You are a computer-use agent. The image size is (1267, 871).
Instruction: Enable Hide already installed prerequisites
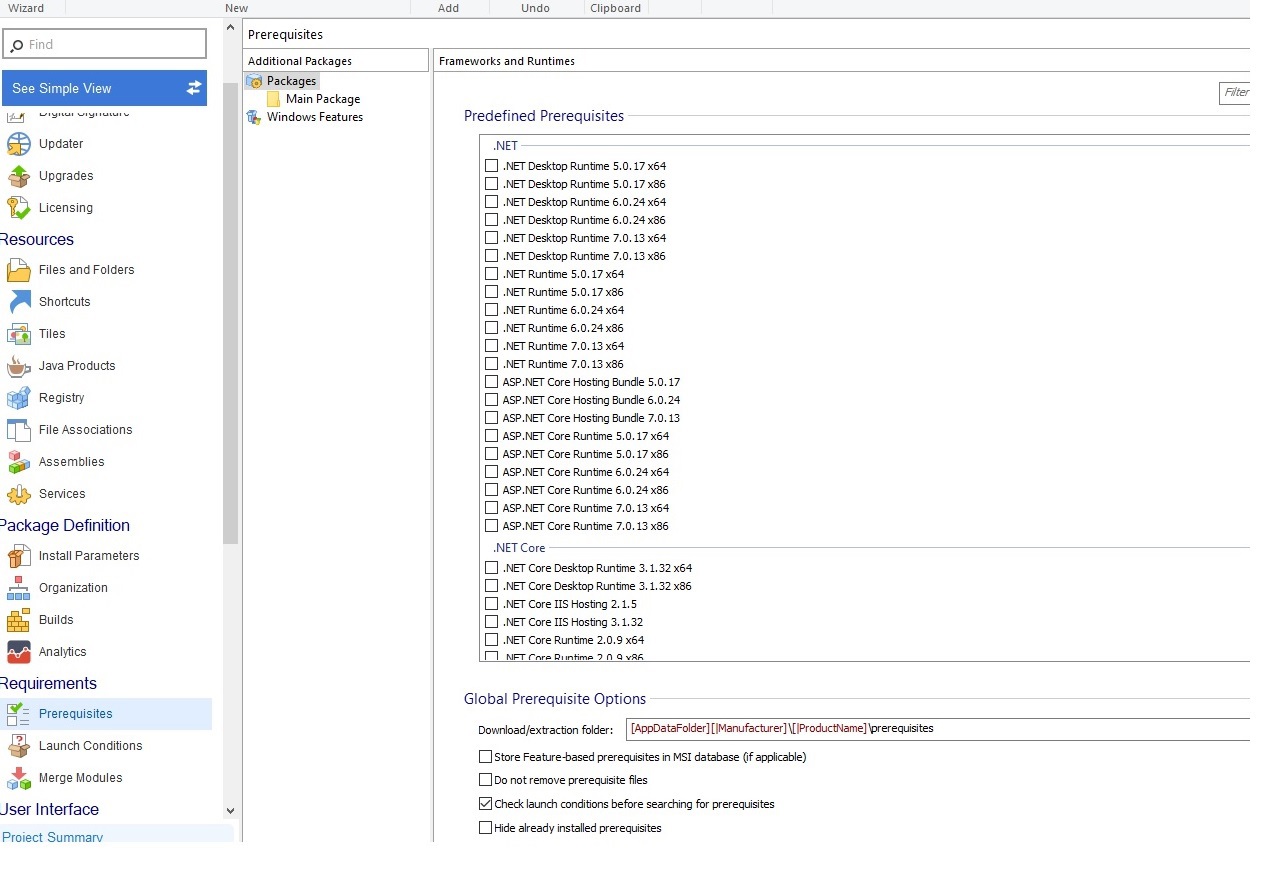click(x=485, y=828)
